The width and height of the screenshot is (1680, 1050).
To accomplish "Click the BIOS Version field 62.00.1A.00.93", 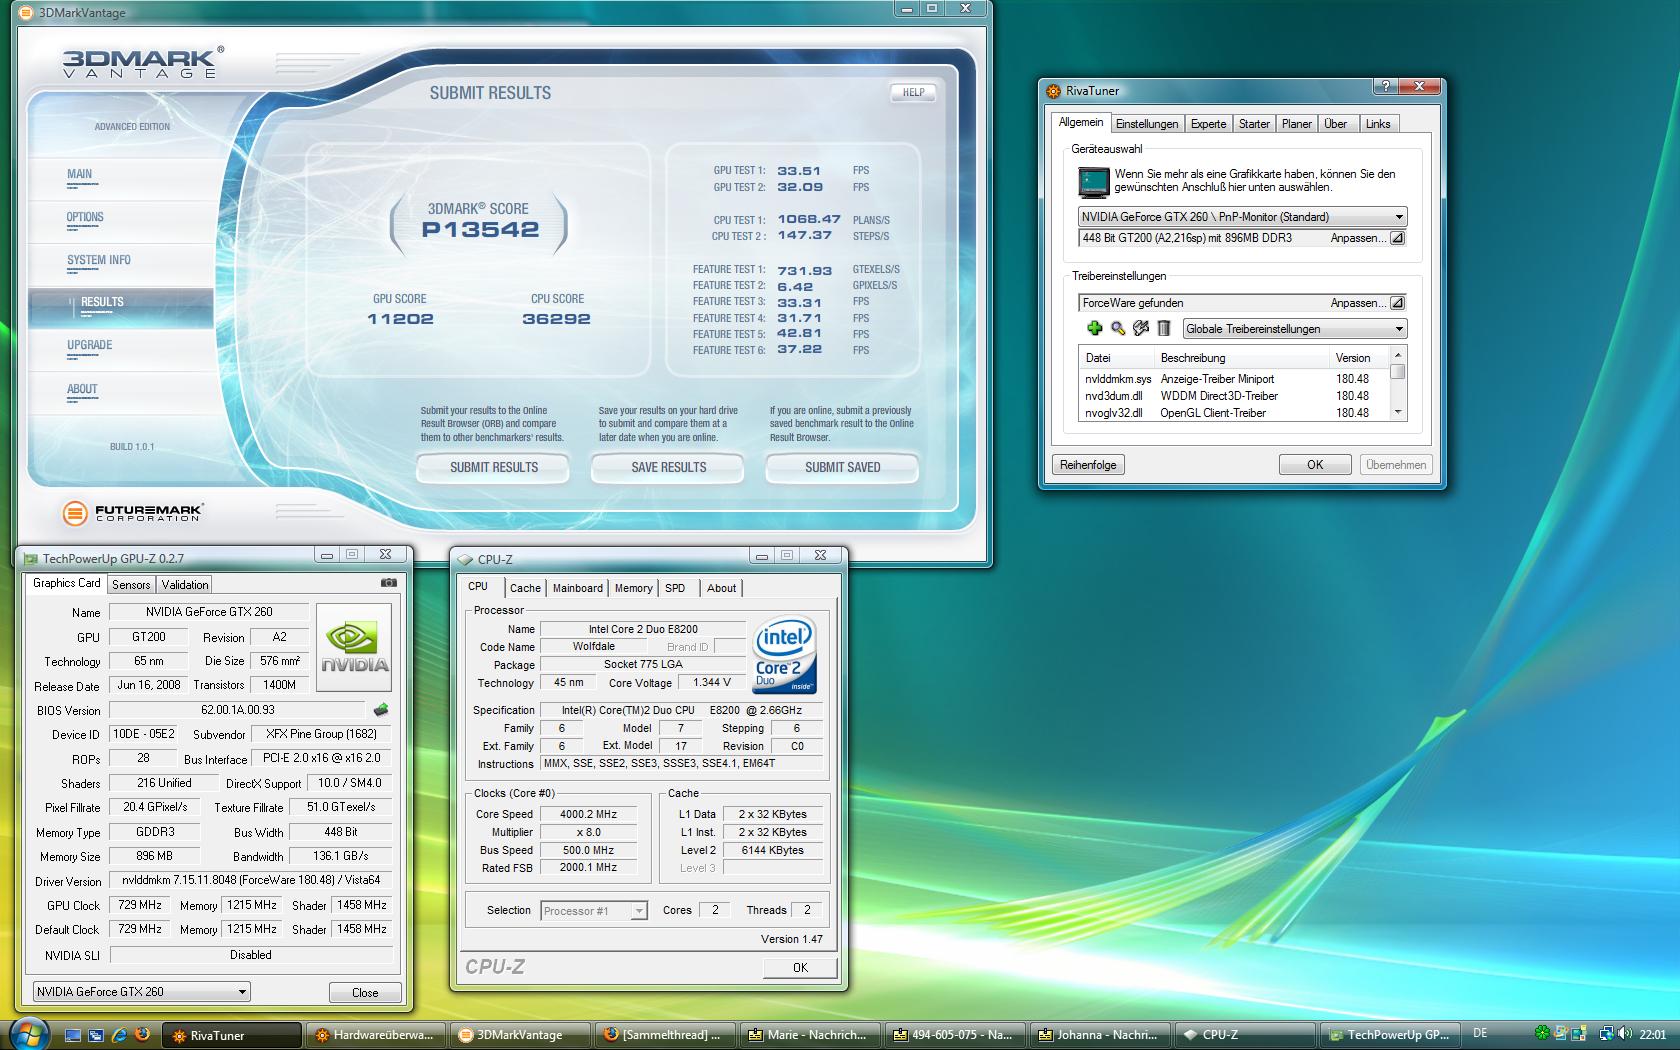I will [238, 710].
